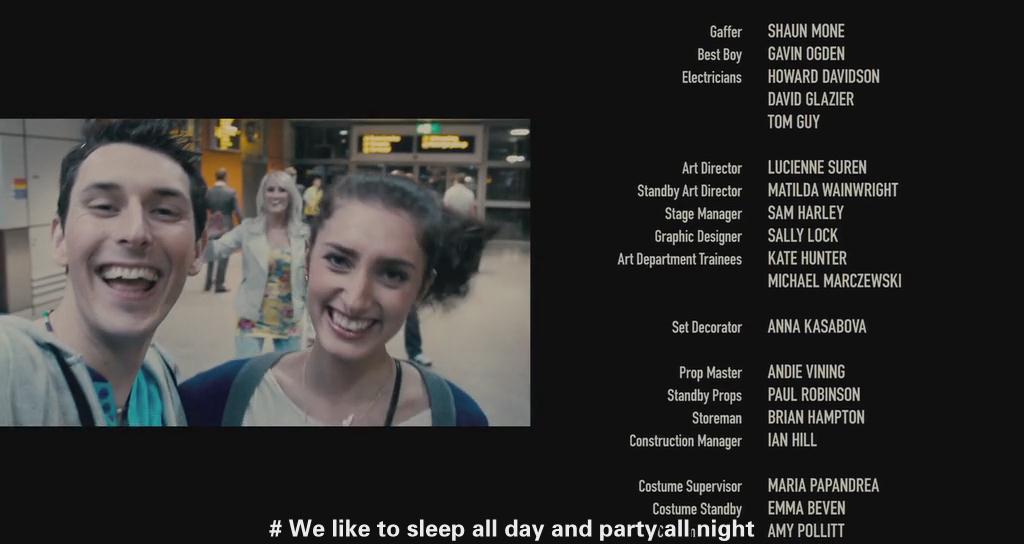Click the credit name GAVIN OGDEN

[x=805, y=54]
